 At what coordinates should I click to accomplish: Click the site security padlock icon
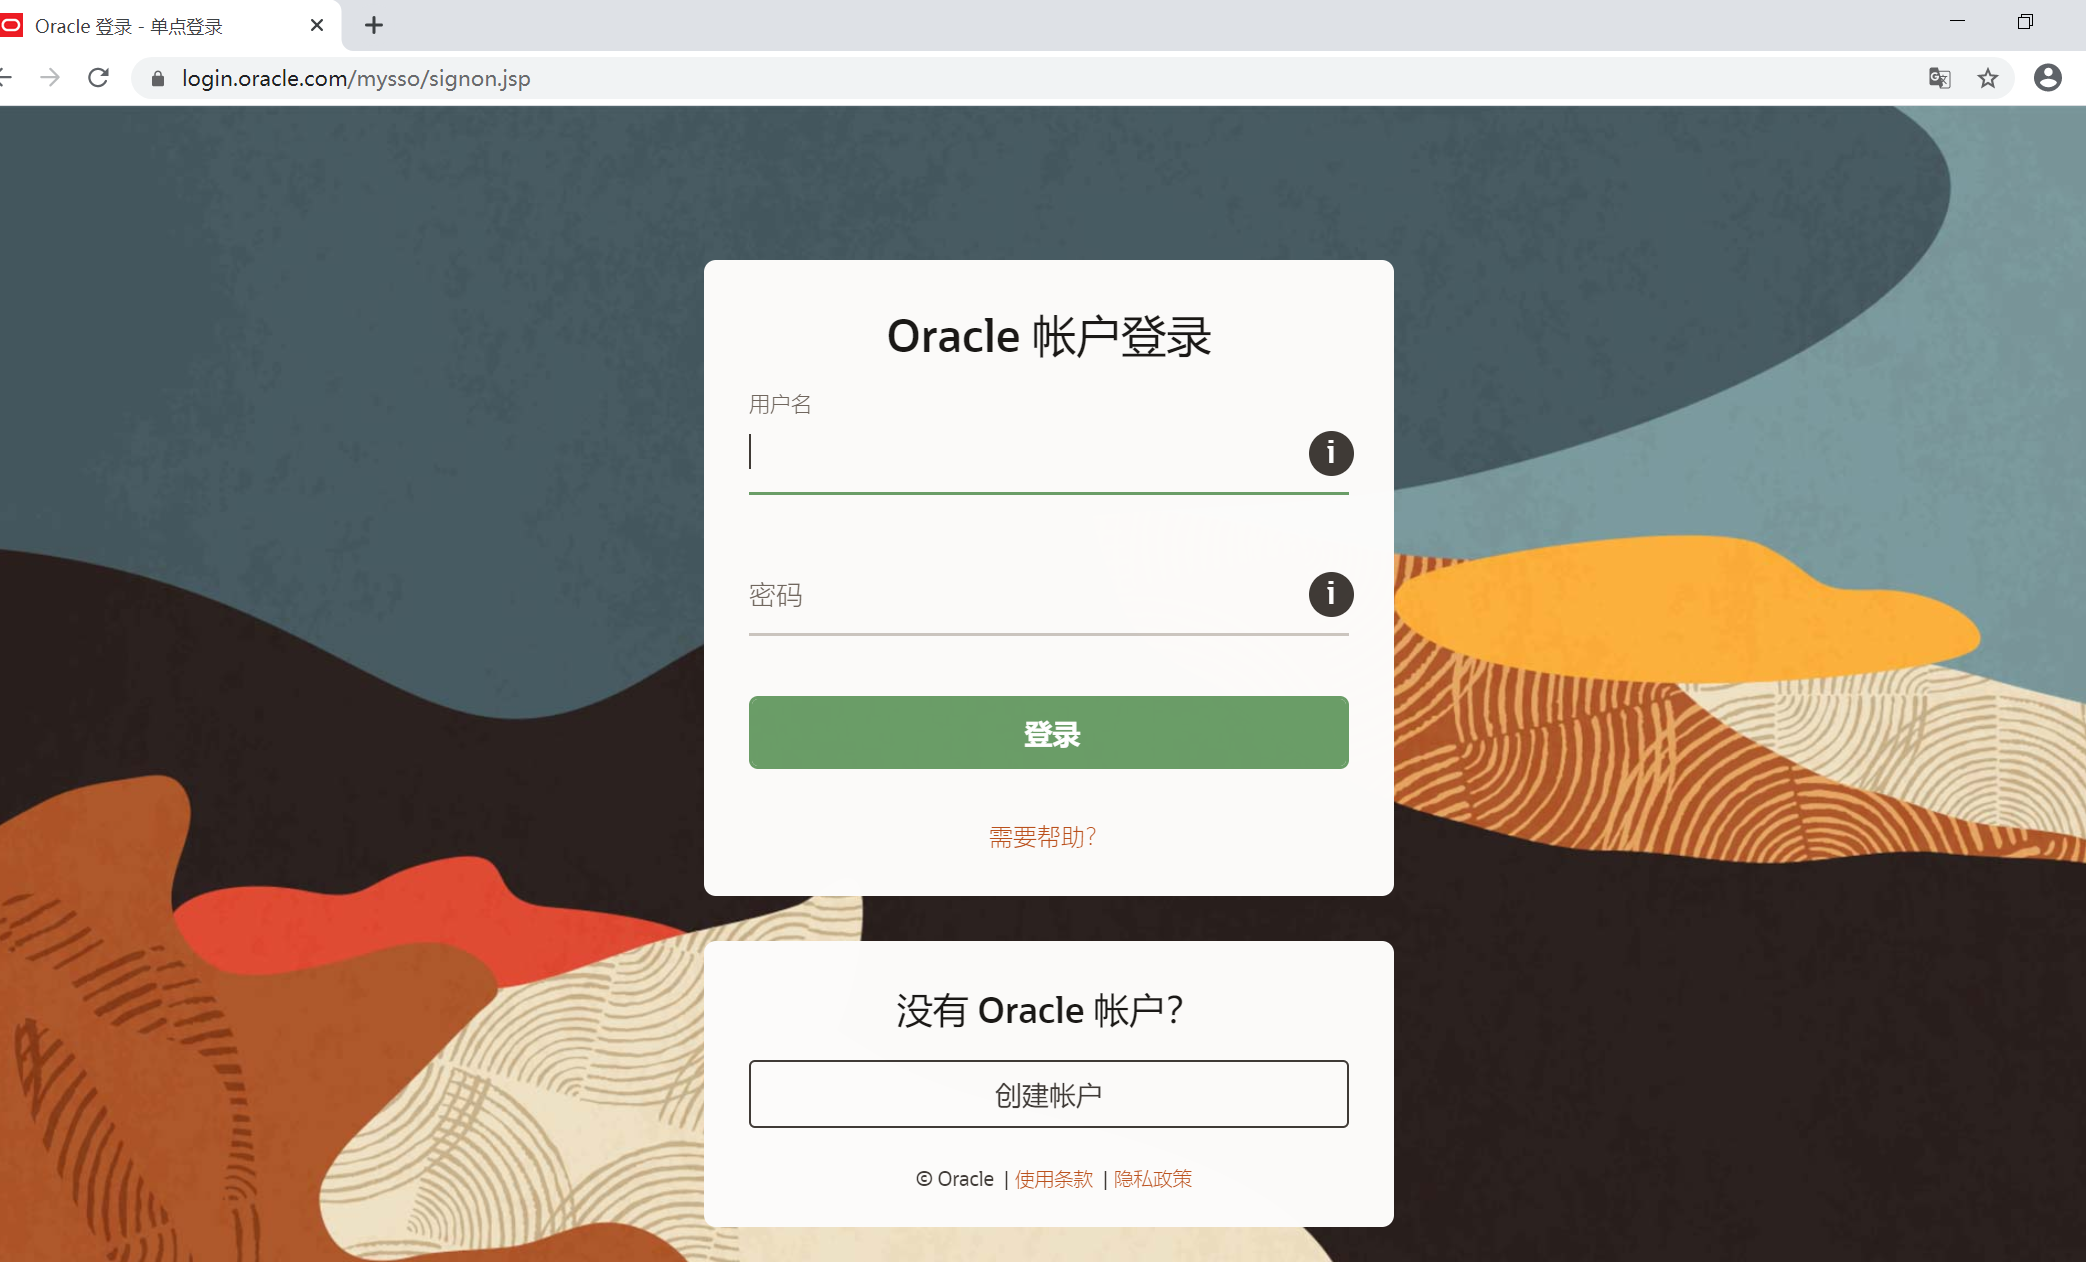157,78
